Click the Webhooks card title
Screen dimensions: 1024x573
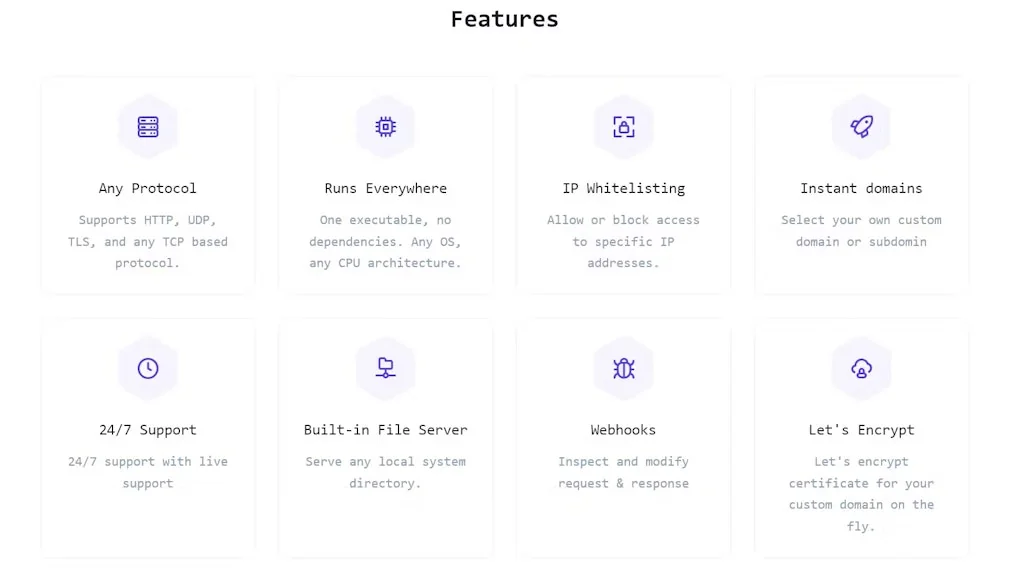(x=623, y=430)
